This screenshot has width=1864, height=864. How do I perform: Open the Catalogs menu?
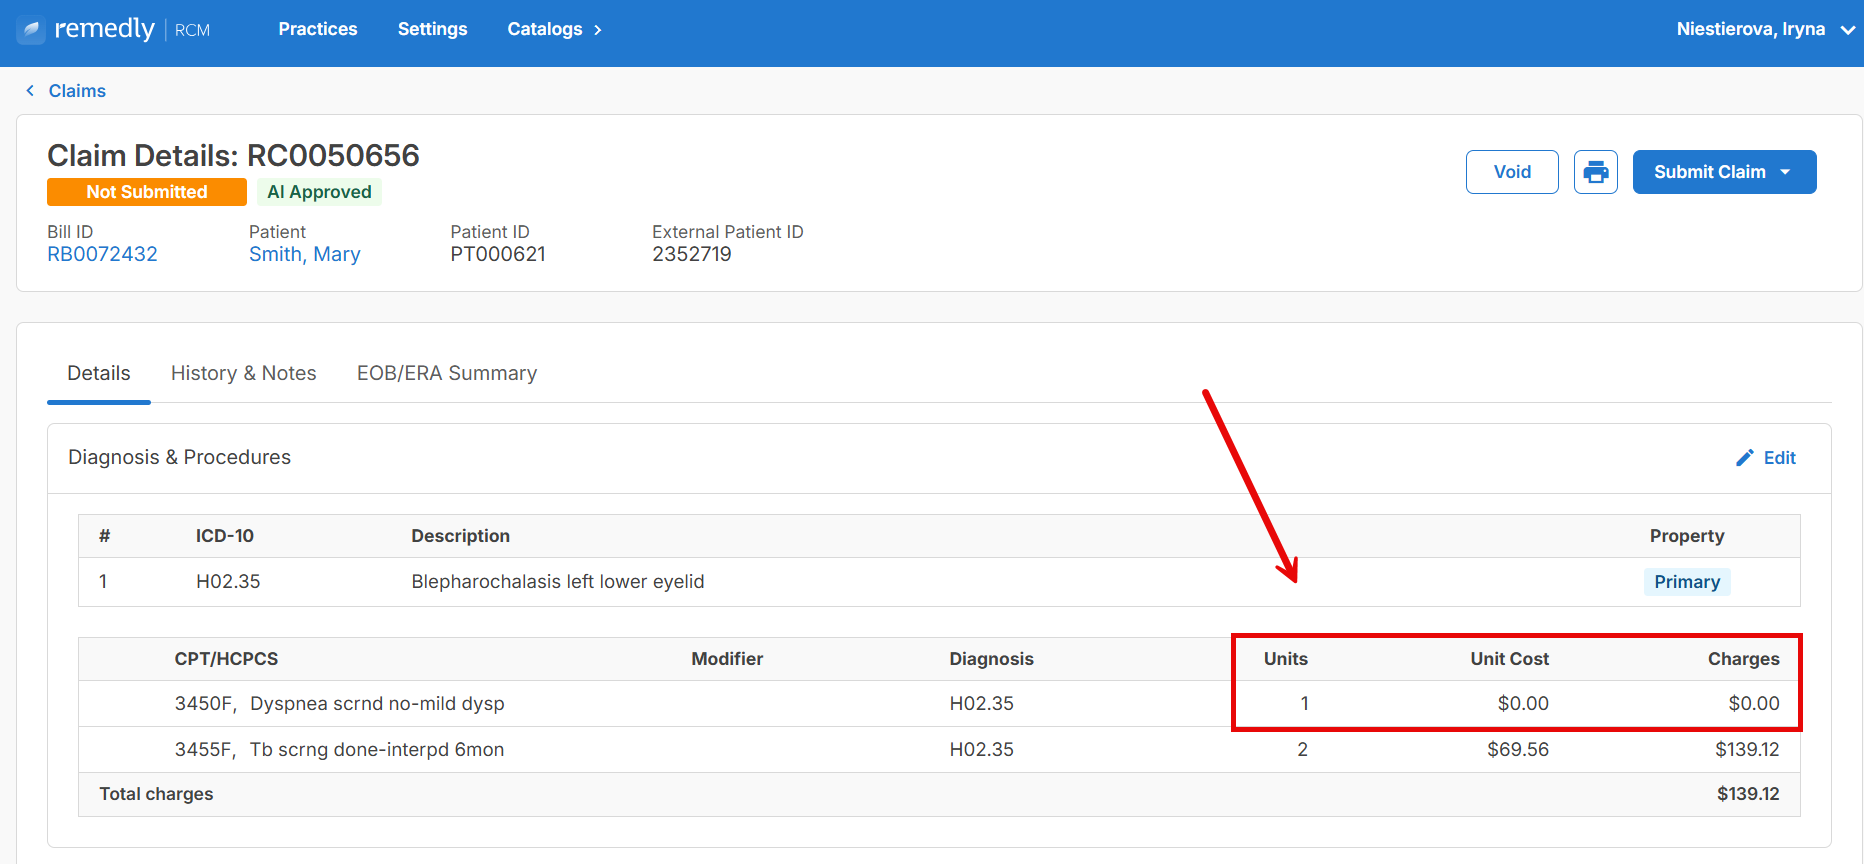(545, 29)
